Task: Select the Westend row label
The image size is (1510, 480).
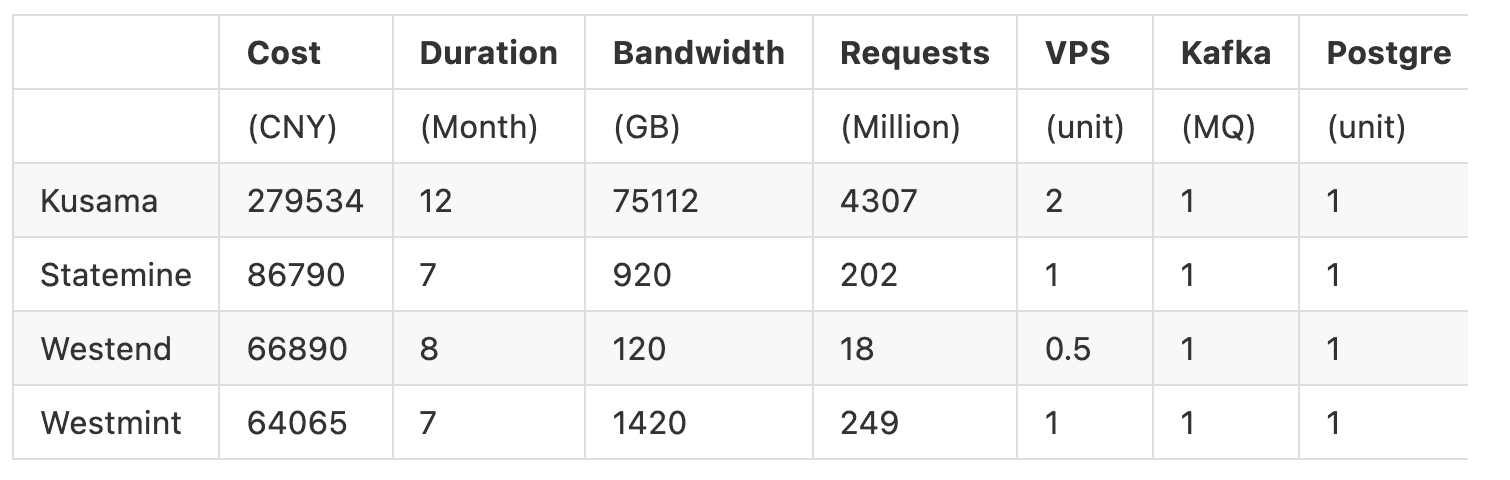Action: point(106,349)
